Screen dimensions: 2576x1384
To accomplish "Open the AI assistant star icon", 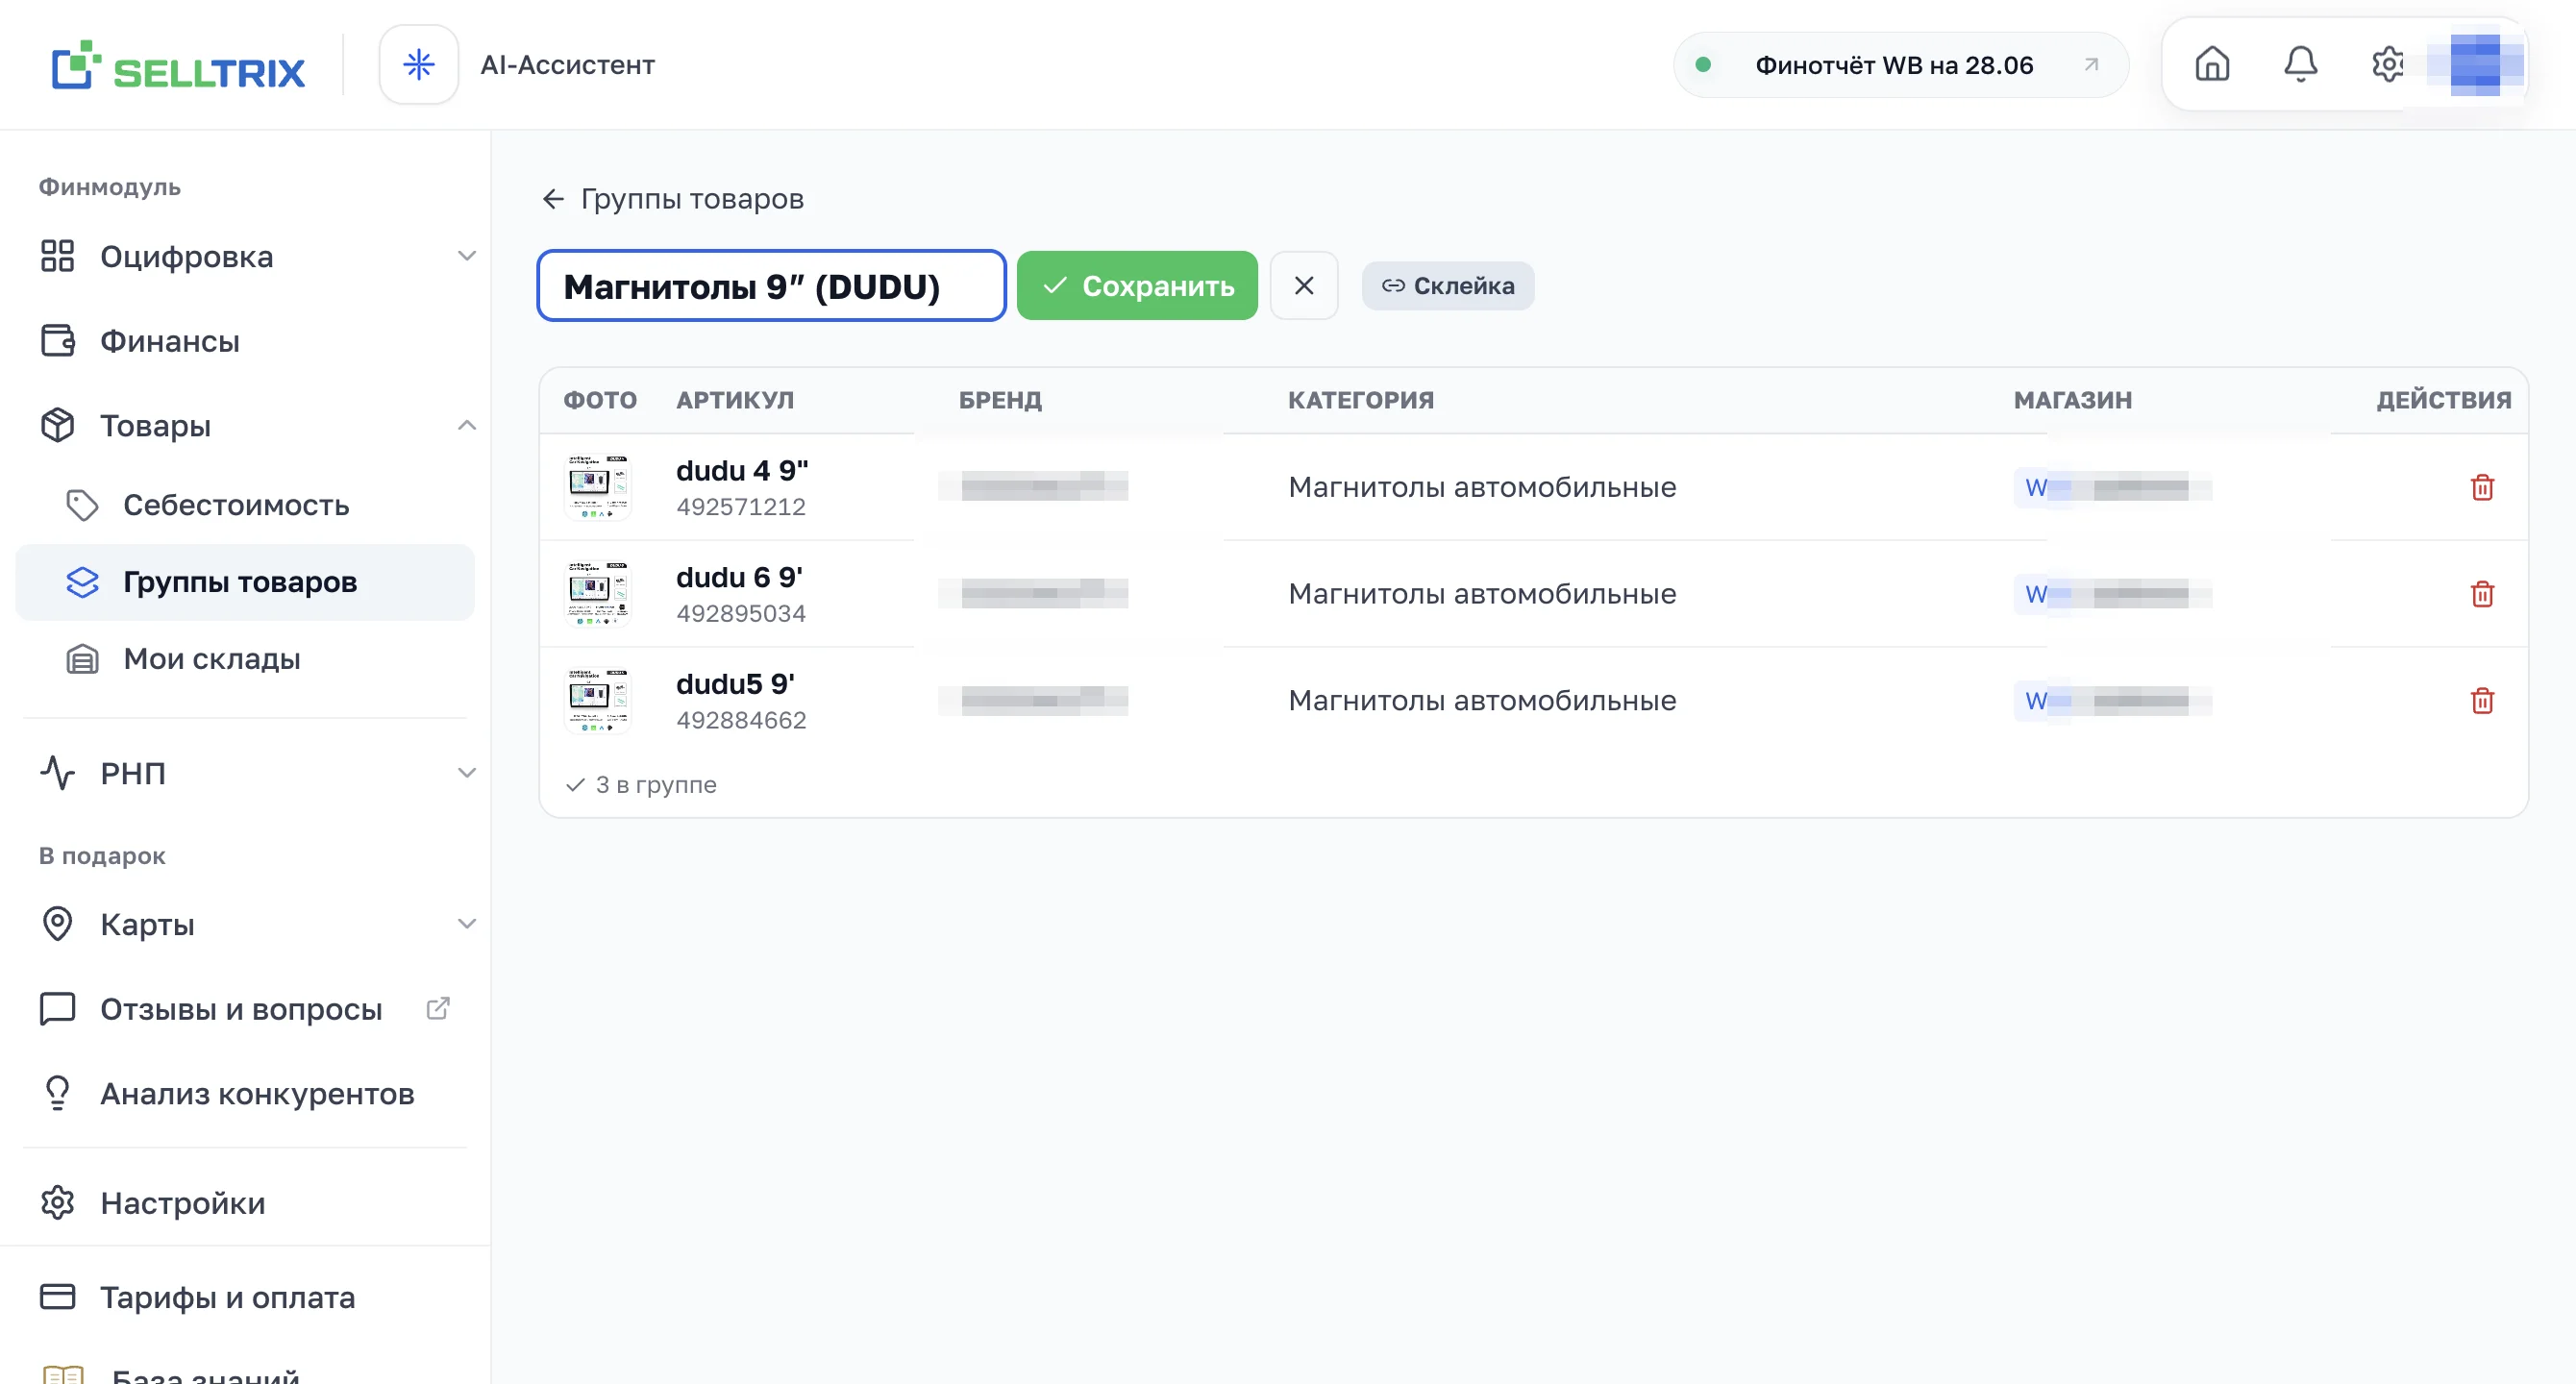I will [418, 65].
